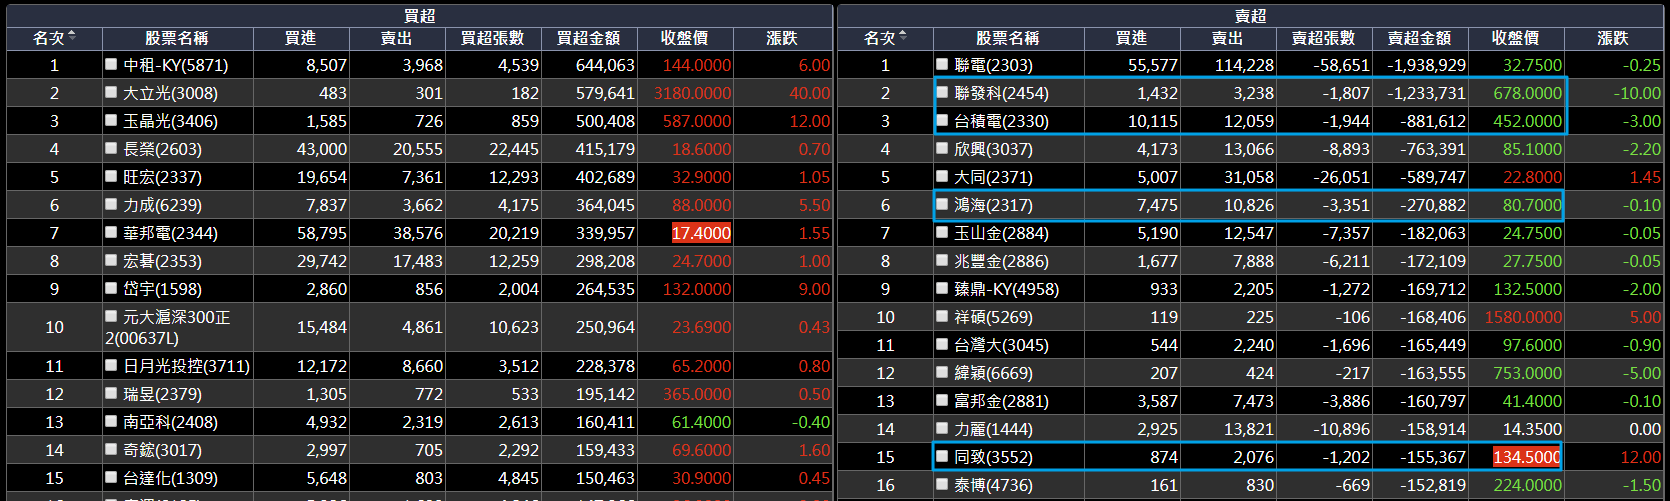Check the box next to 同致(3552)

coord(942,456)
